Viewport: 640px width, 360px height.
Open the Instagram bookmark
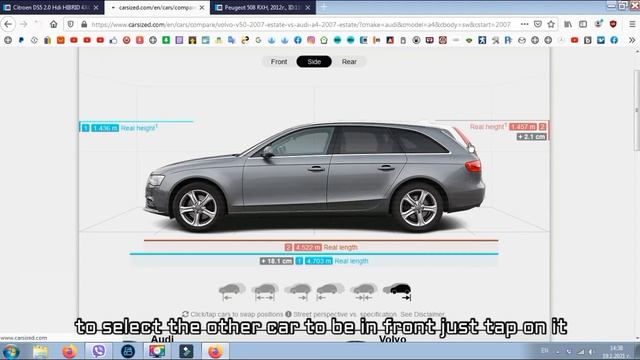311,40
